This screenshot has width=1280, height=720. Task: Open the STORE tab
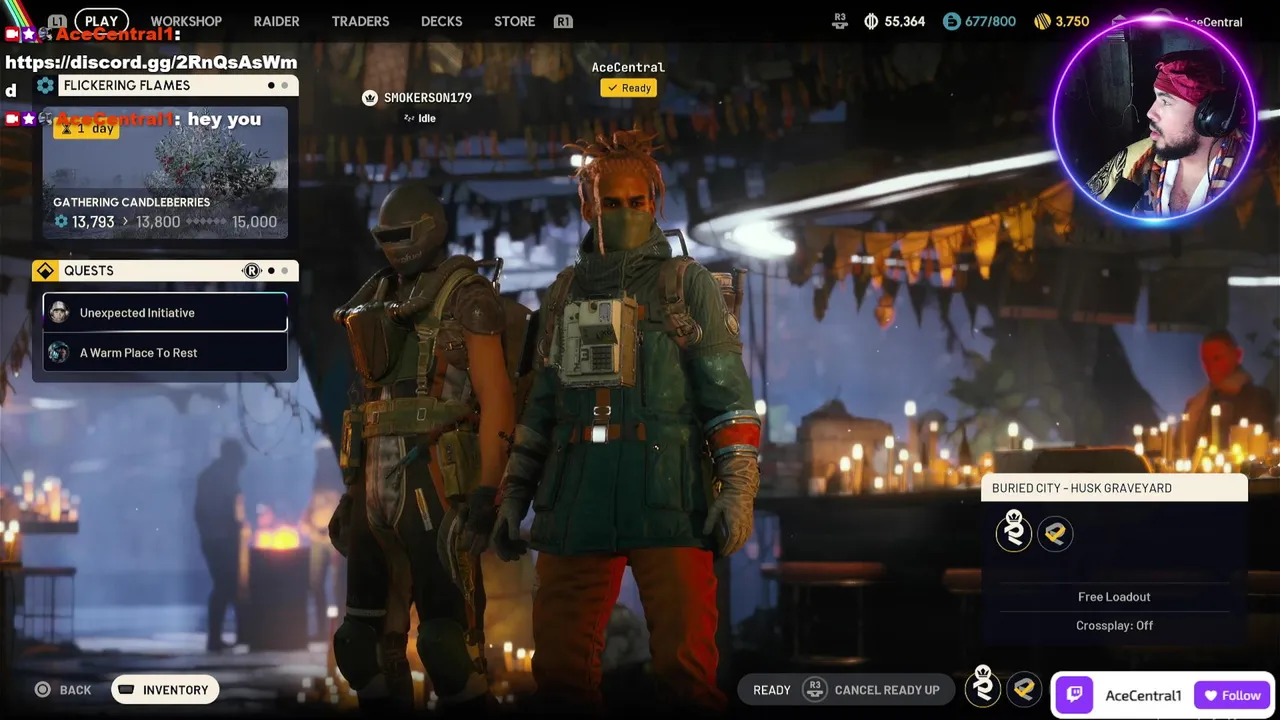click(514, 21)
